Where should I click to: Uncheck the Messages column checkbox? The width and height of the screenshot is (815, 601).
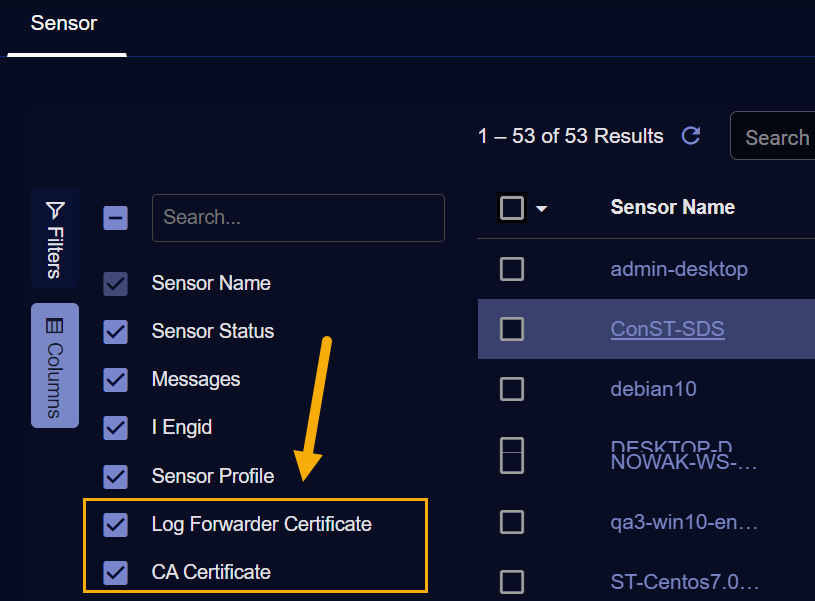pos(116,380)
